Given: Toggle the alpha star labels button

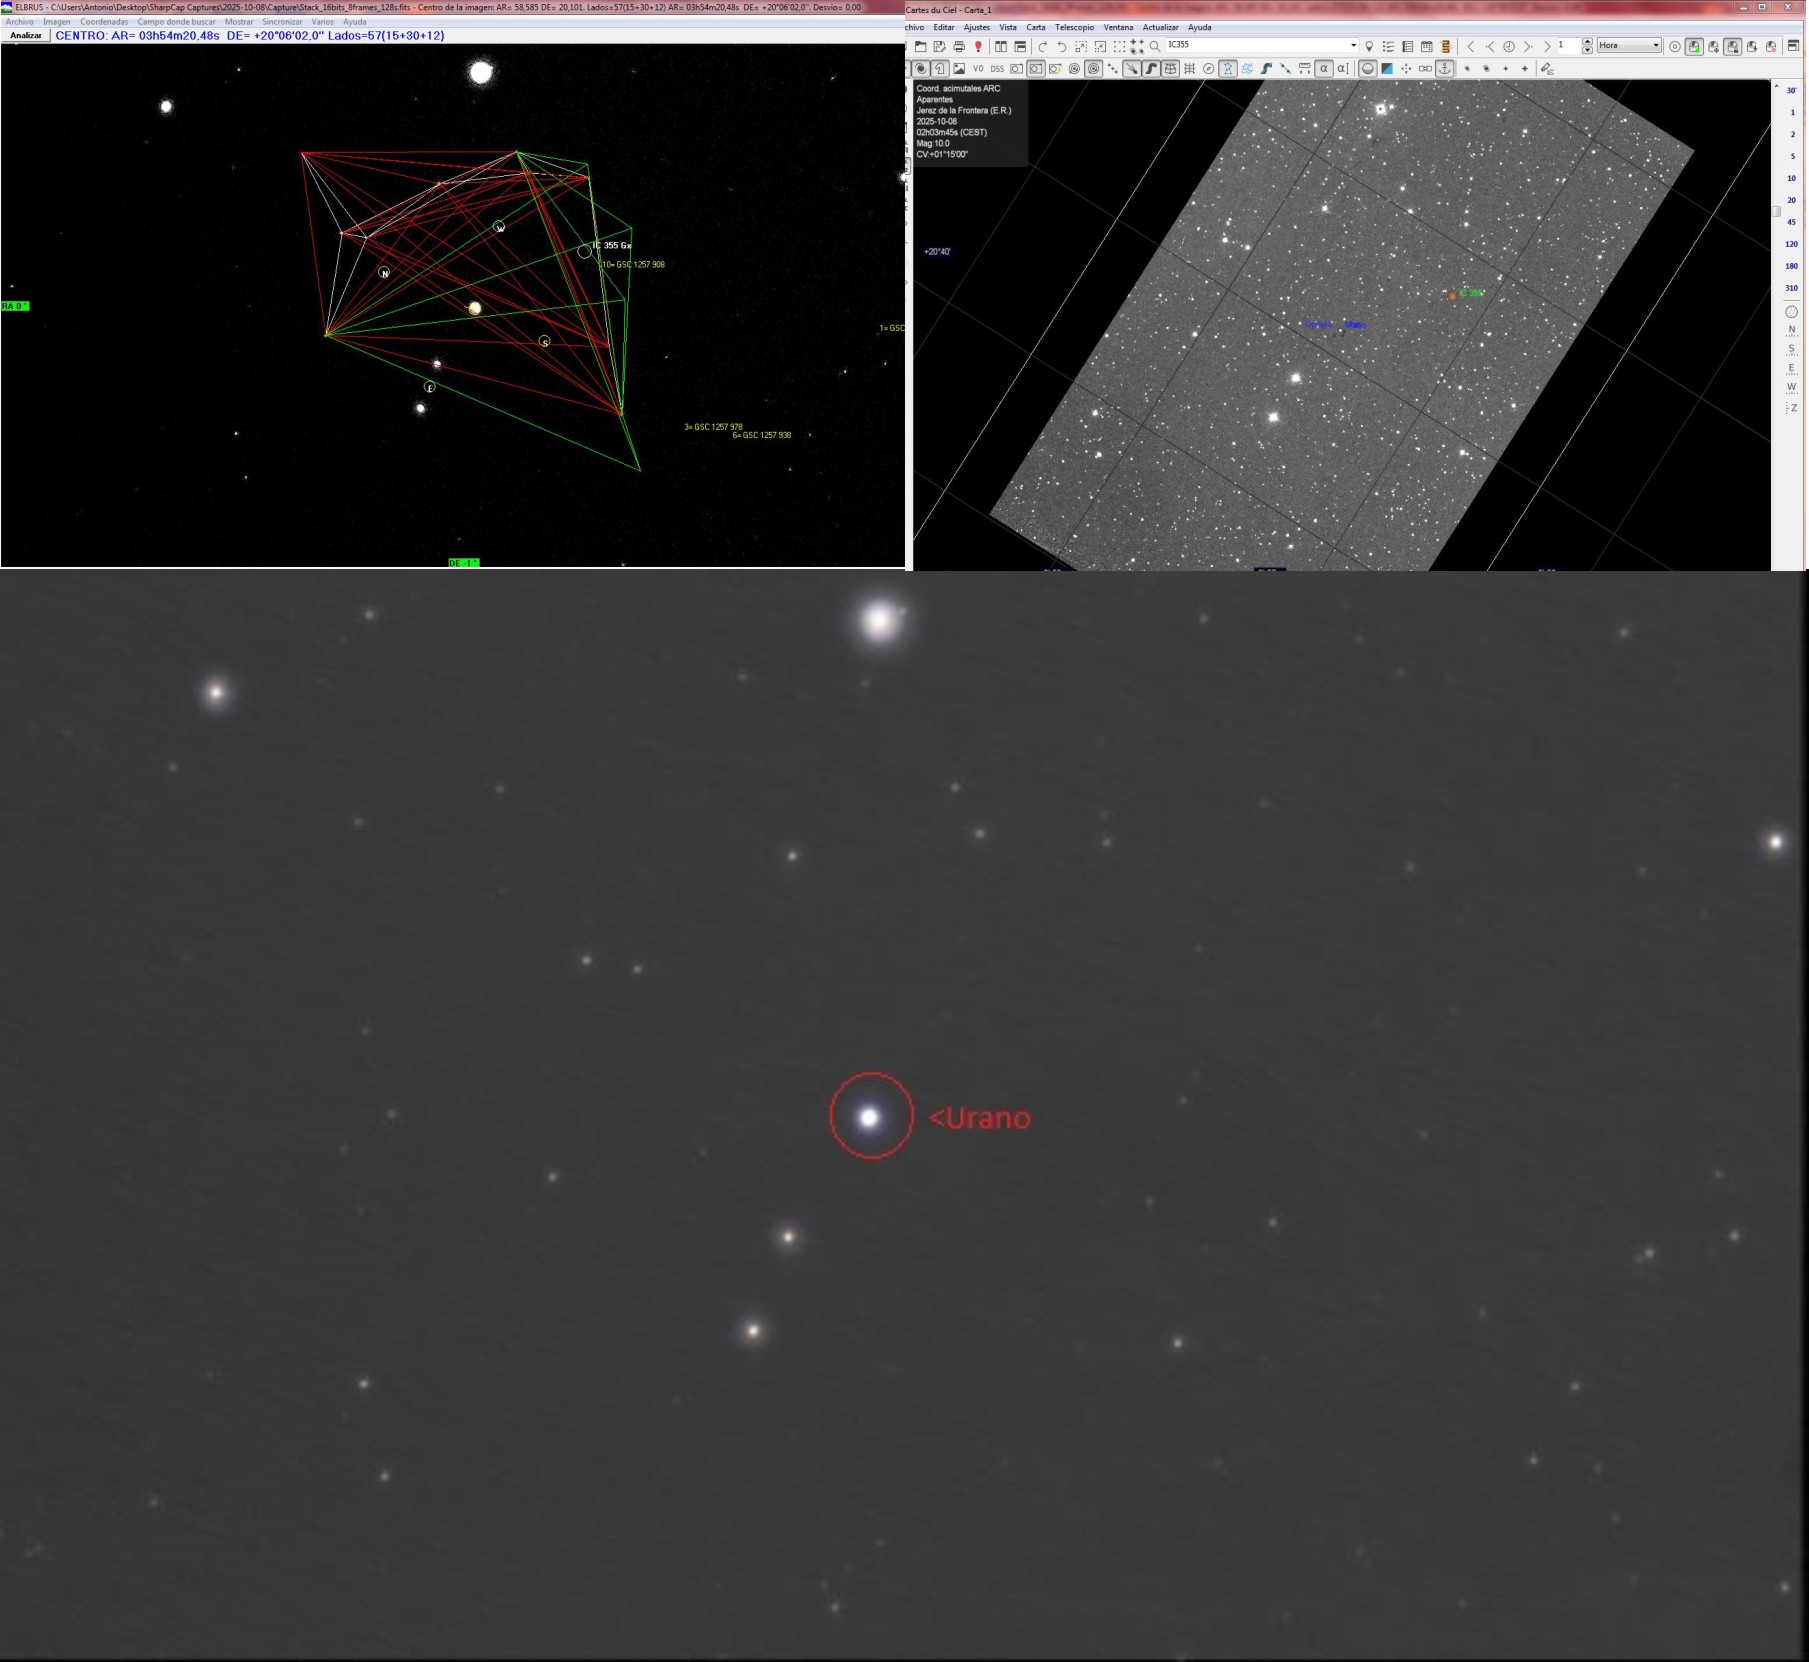Looking at the screenshot, I should coord(1324,69).
